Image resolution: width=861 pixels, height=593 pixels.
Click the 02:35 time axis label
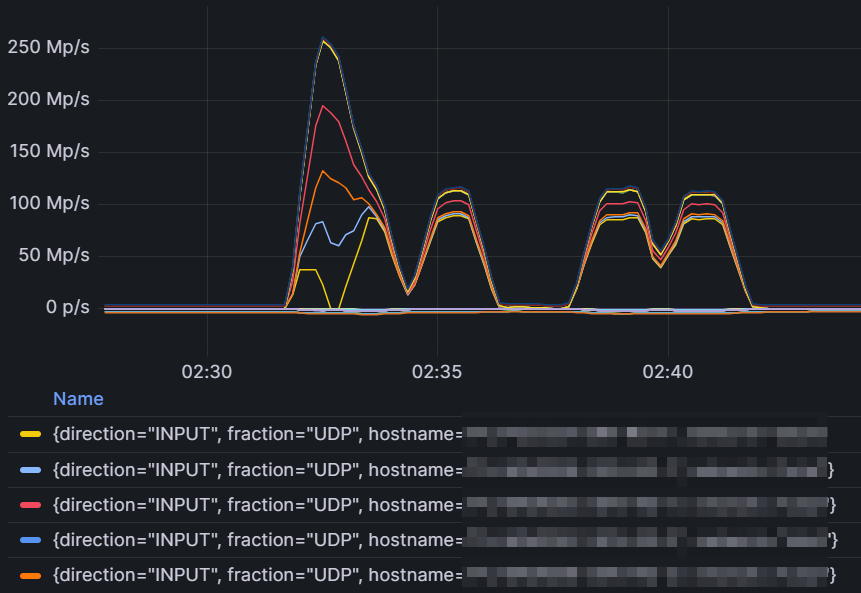437,372
